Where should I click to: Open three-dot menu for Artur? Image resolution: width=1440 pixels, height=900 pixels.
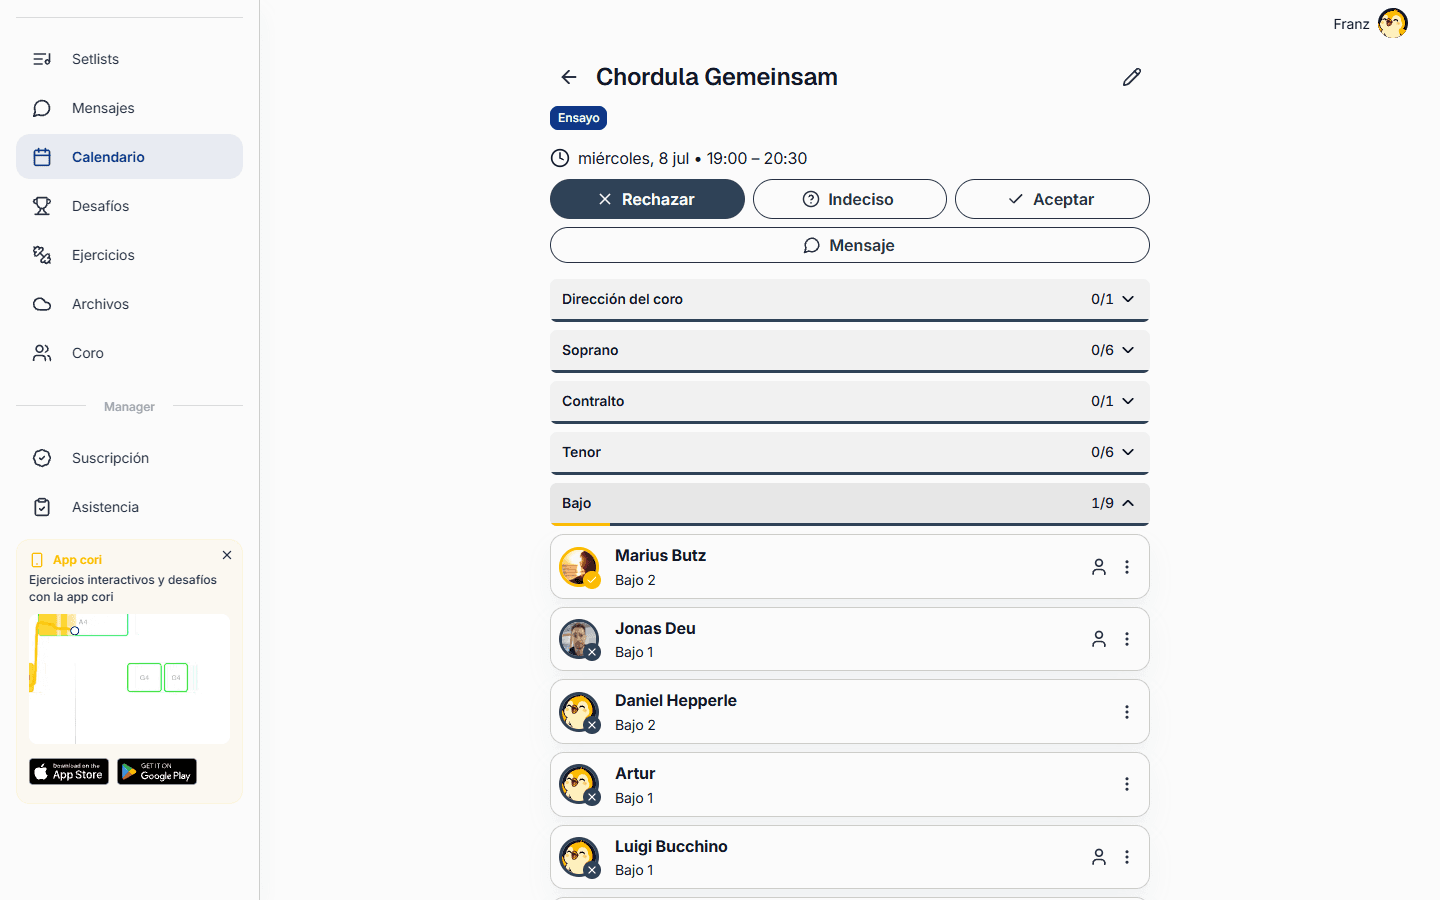[x=1127, y=784]
